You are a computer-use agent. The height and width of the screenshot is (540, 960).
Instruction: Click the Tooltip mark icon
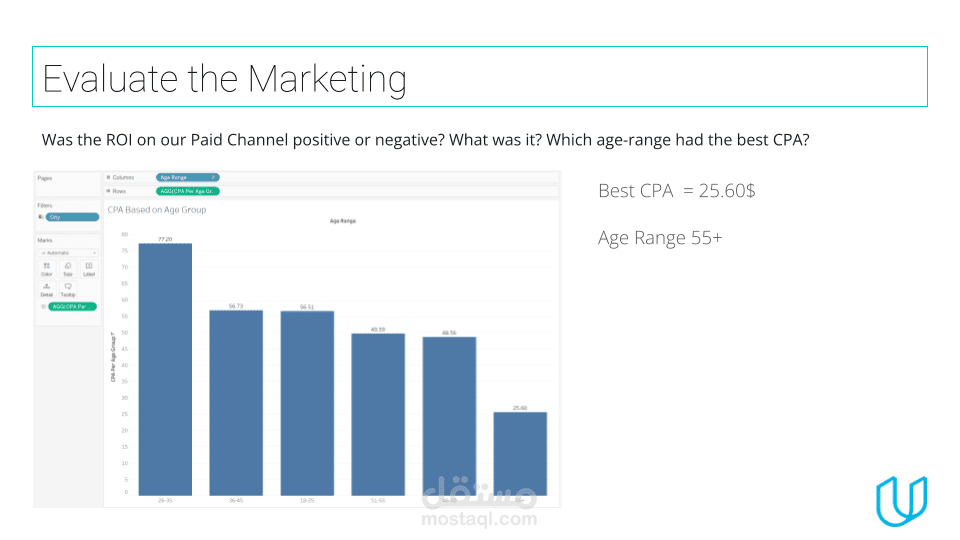(68, 289)
